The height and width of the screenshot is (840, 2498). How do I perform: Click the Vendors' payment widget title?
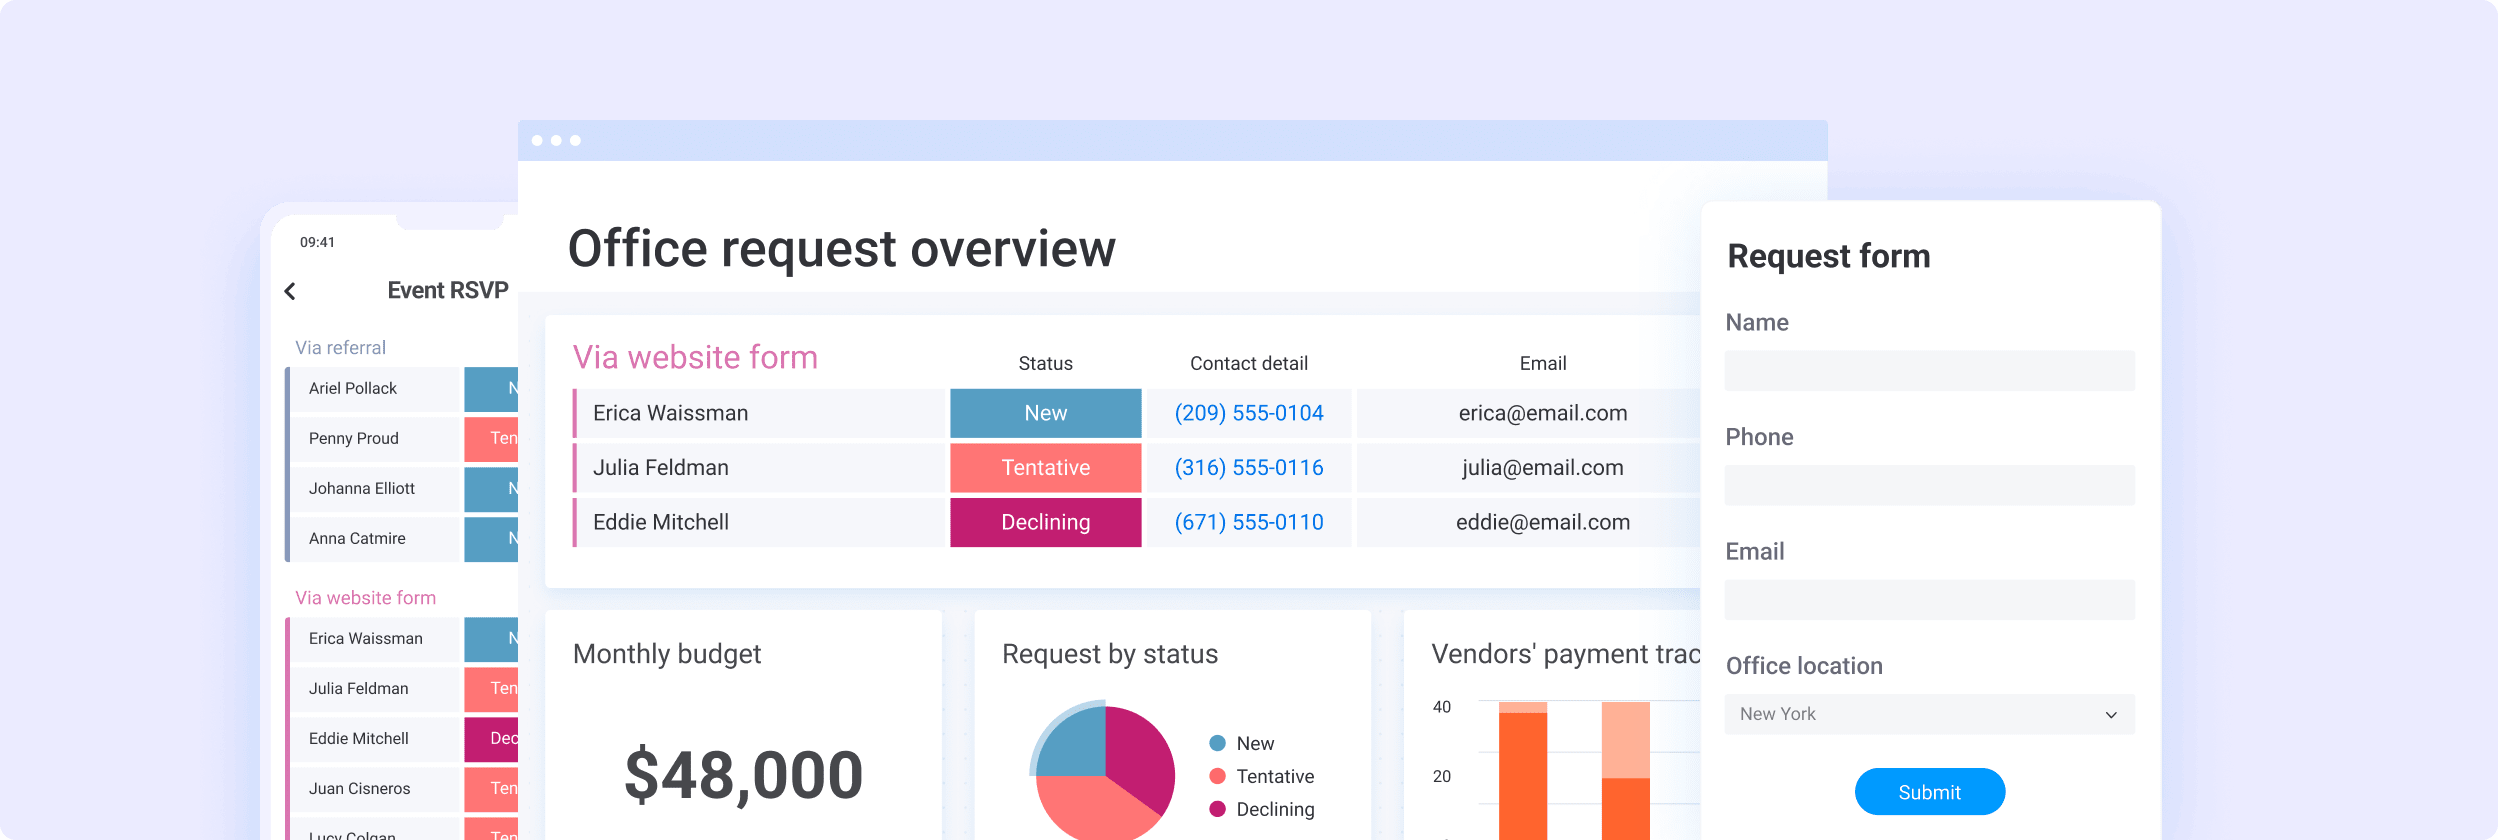pos(1566,654)
